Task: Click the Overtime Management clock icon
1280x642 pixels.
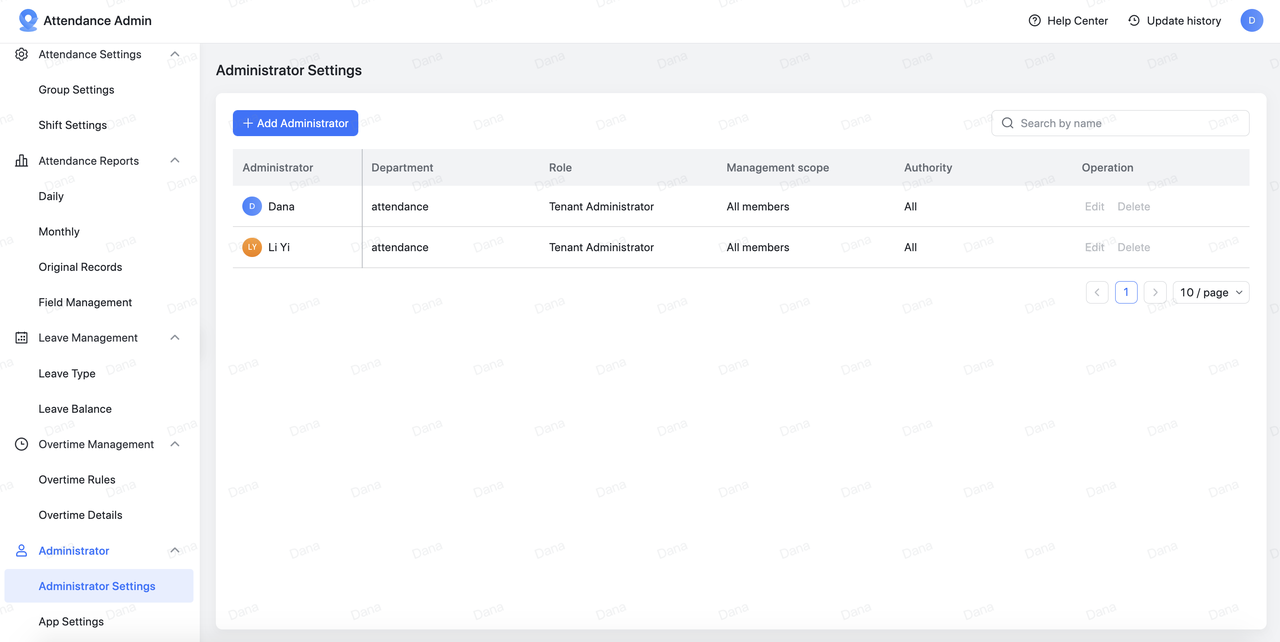Action: point(21,445)
